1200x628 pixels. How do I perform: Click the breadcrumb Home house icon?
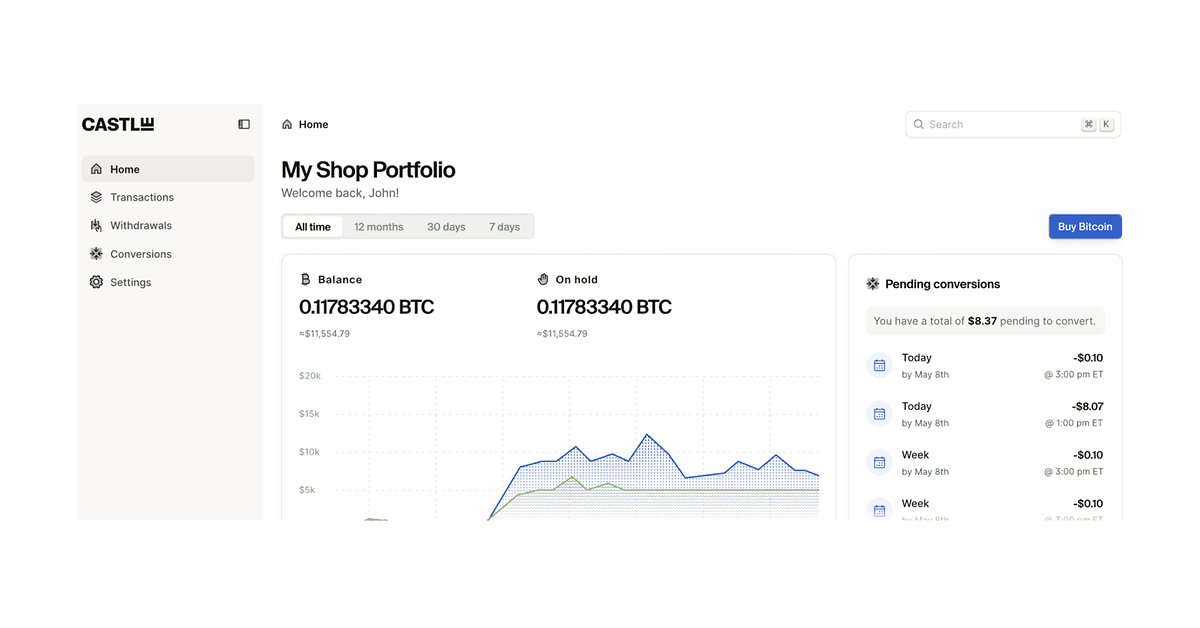click(287, 124)
